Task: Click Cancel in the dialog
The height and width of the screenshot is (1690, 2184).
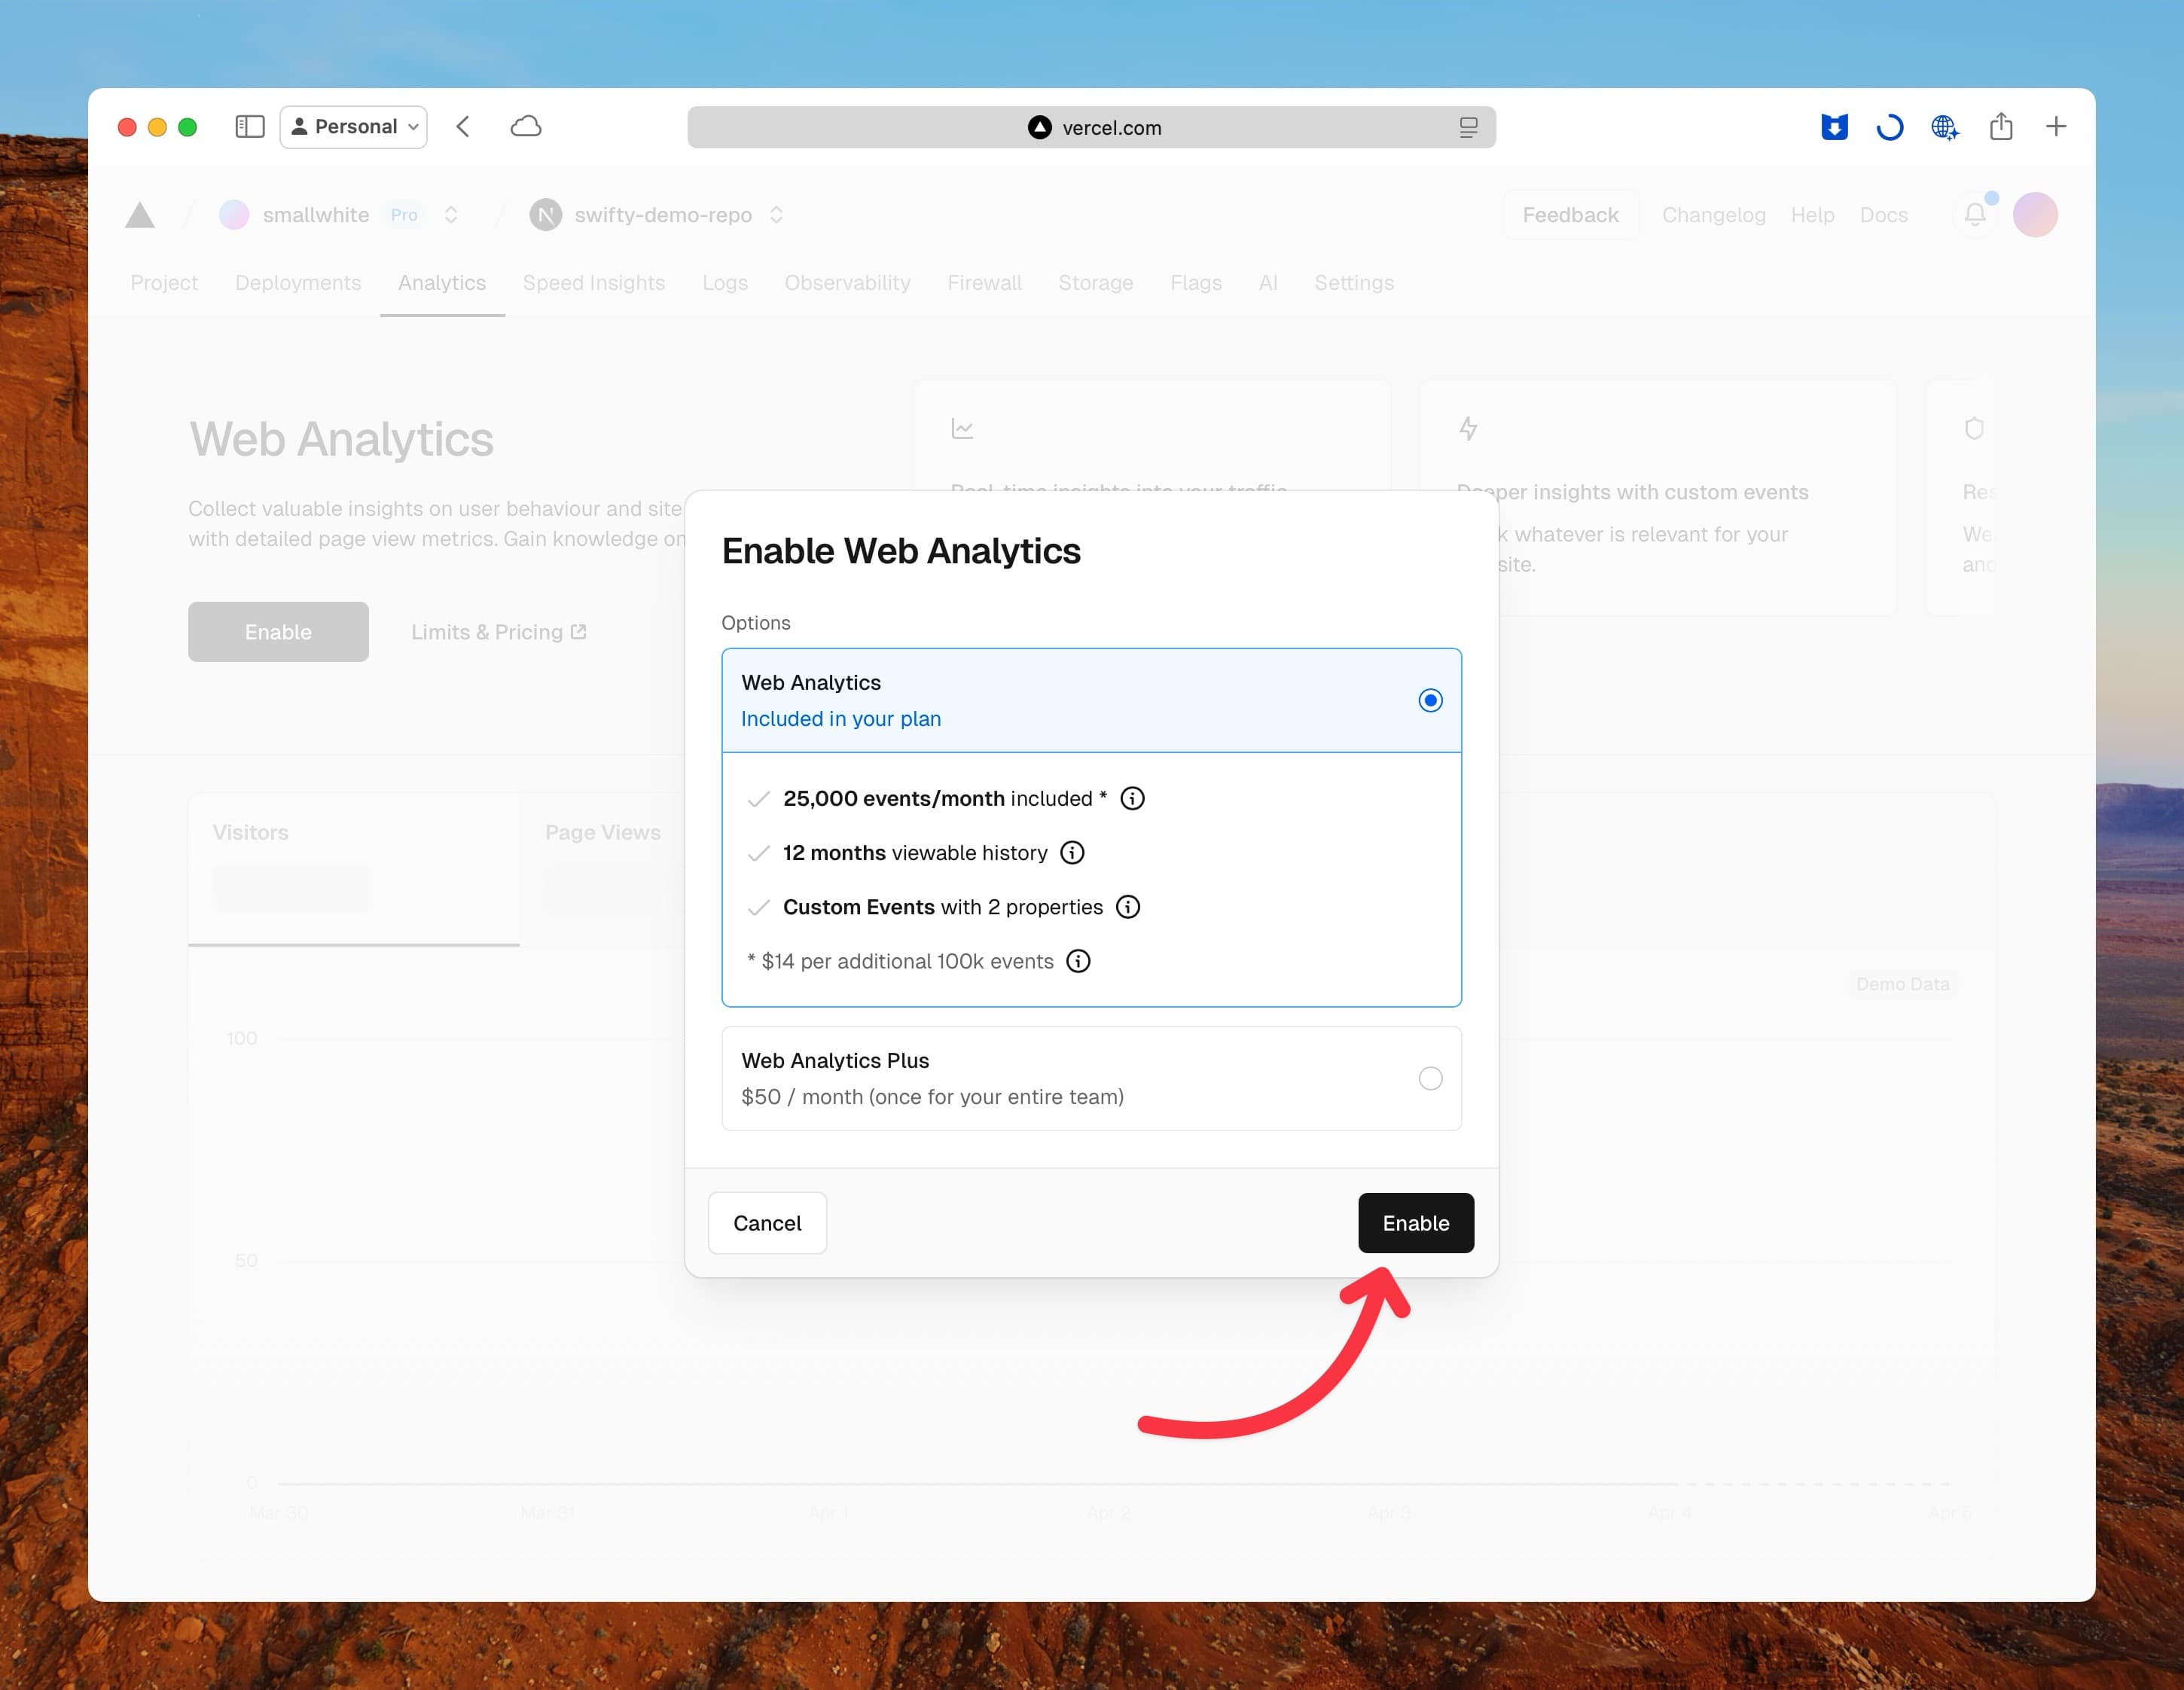Action: pos(767,1223)
